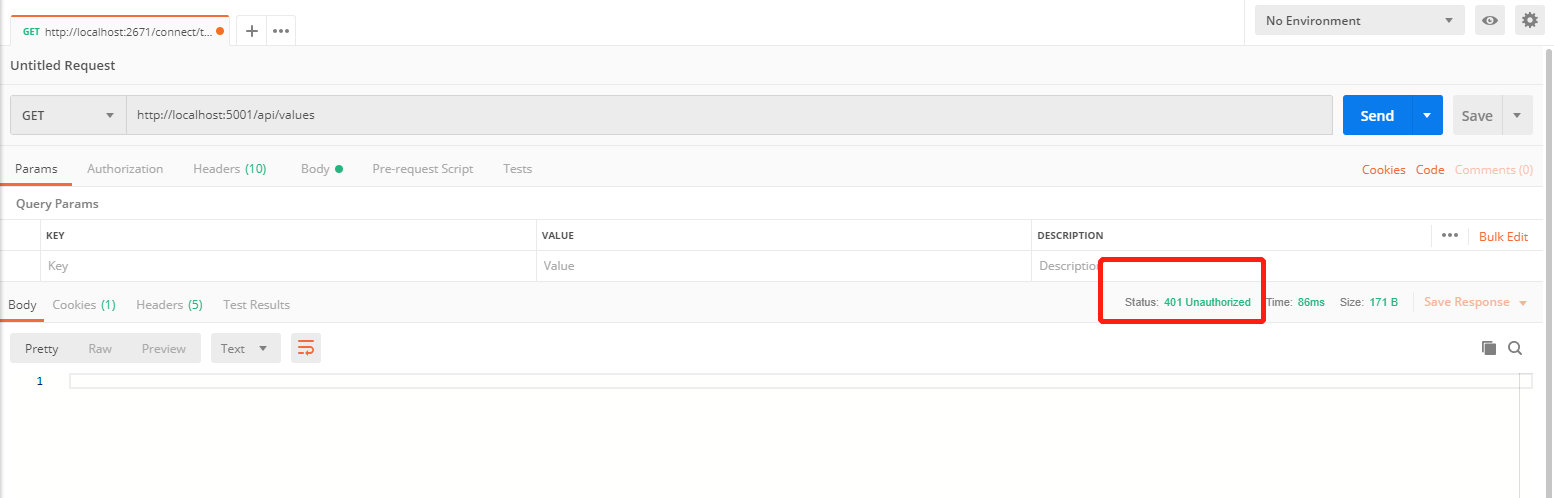
Task: Click the environment quick look eye icon
Action: (x=1490, y=20)
